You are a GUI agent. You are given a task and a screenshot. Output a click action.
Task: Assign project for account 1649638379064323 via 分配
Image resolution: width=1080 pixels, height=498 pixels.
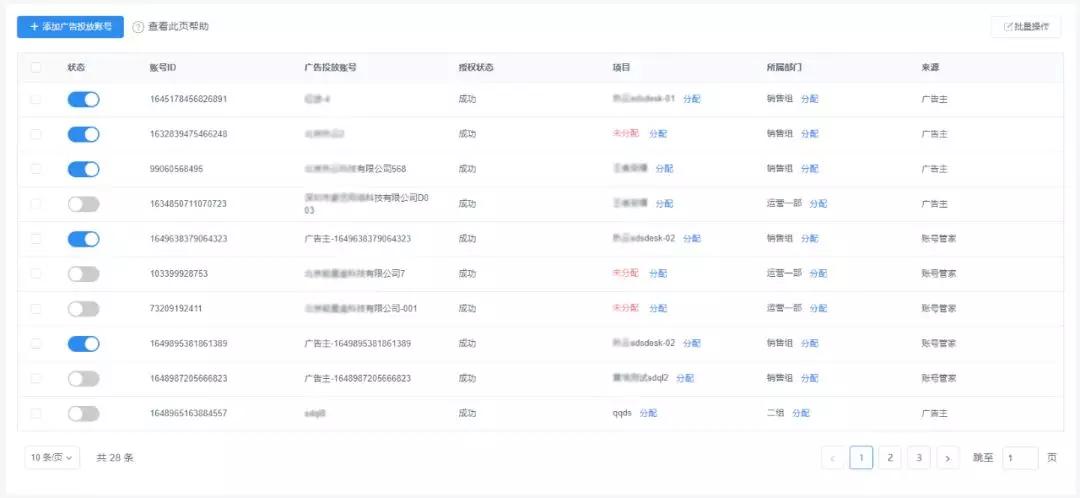point(692,239)
